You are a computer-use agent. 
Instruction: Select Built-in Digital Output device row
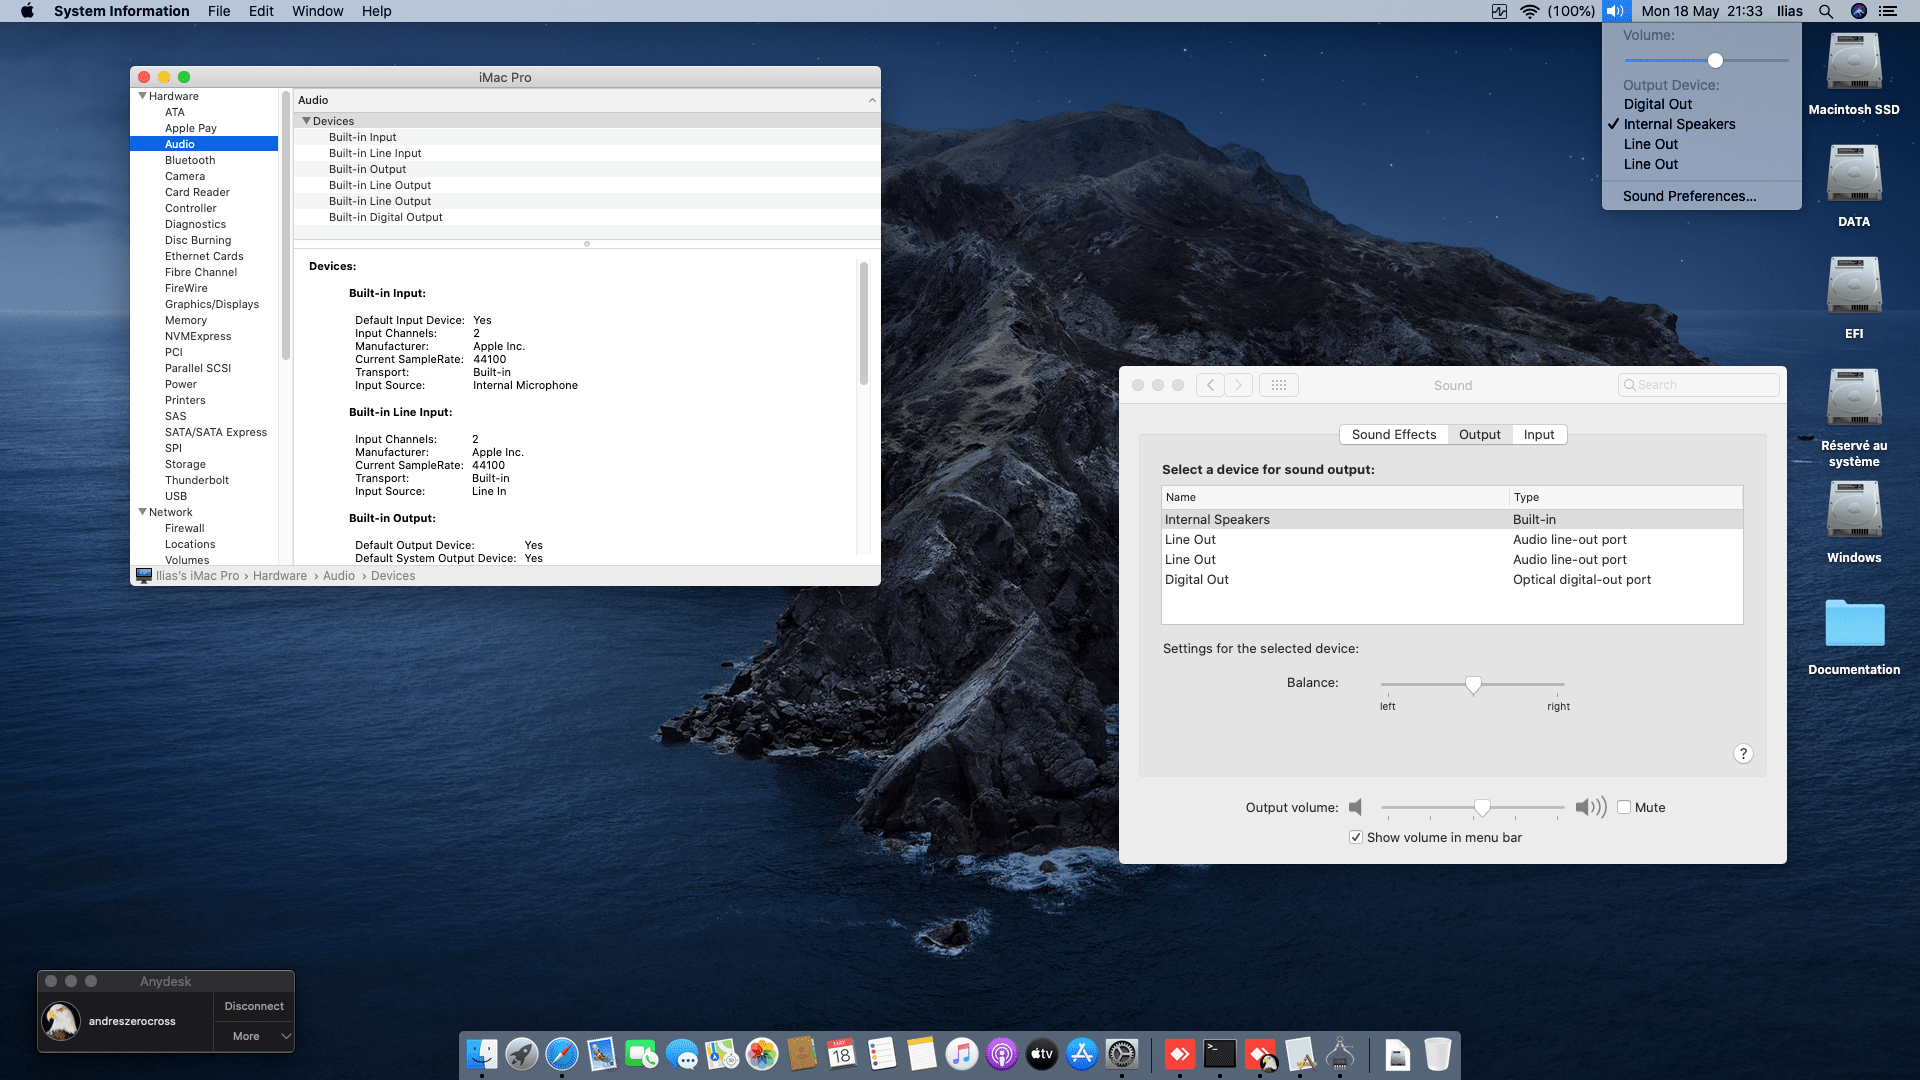587,217
